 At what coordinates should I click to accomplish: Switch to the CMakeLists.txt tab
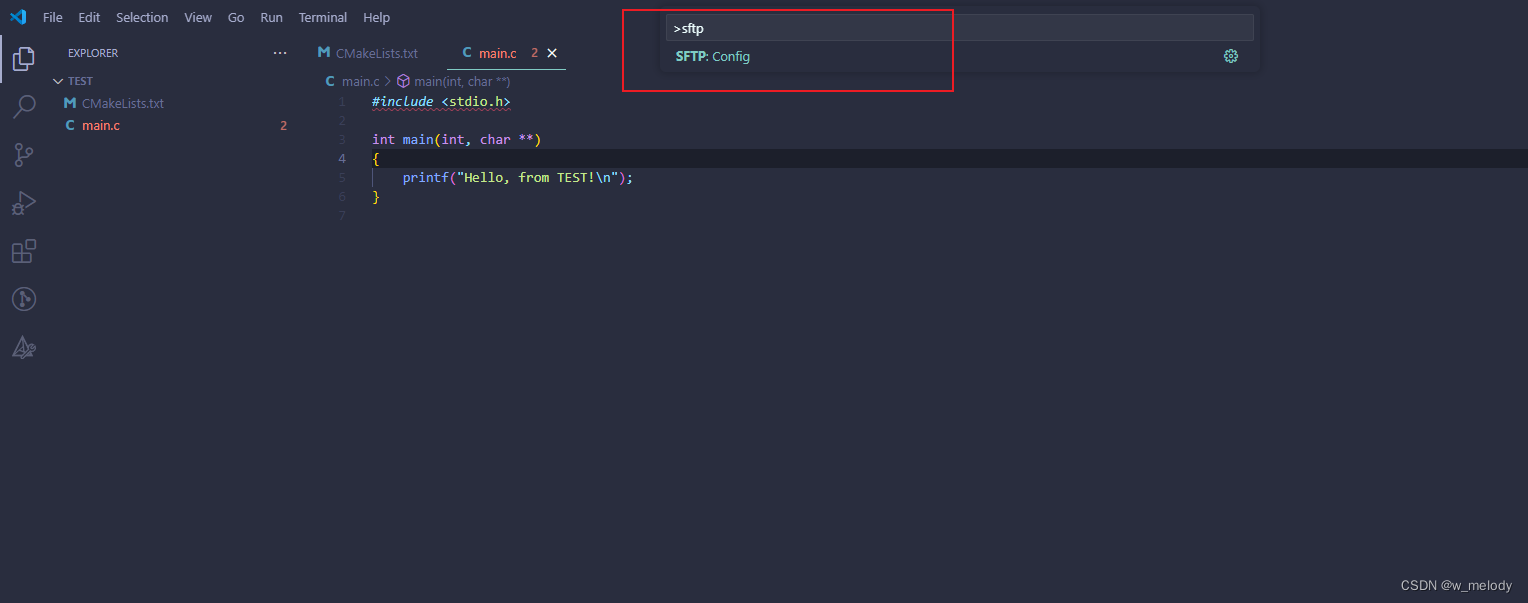pos(377,52)
